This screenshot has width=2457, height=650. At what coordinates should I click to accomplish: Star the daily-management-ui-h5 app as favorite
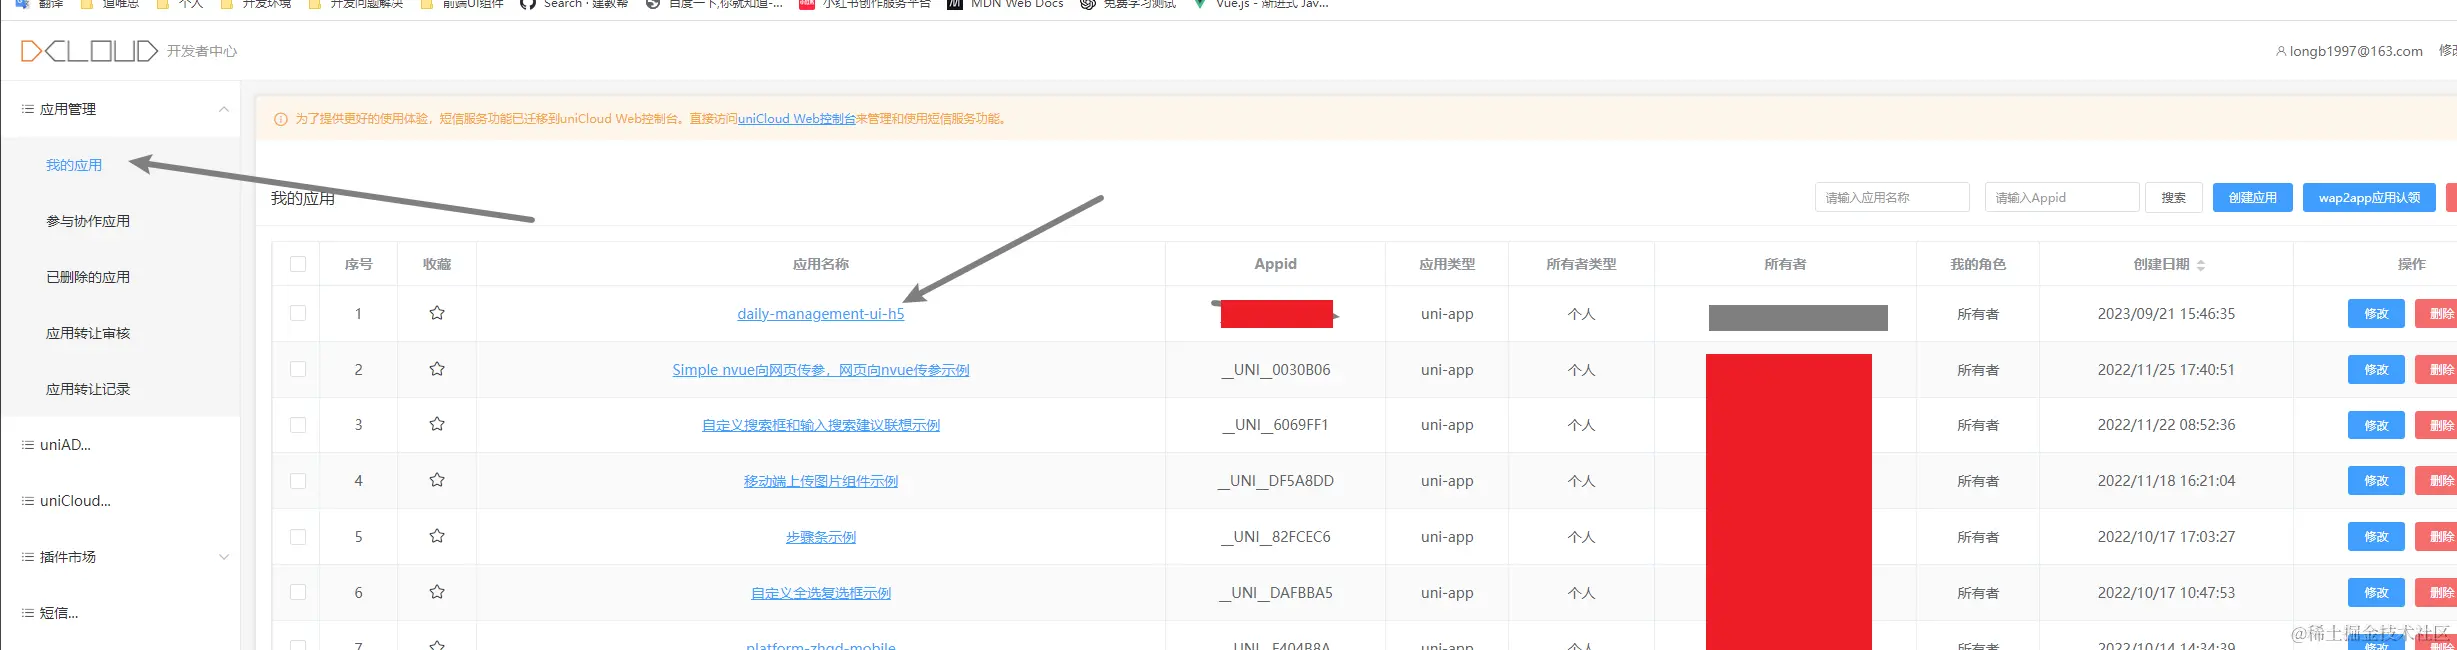(437, 313)
